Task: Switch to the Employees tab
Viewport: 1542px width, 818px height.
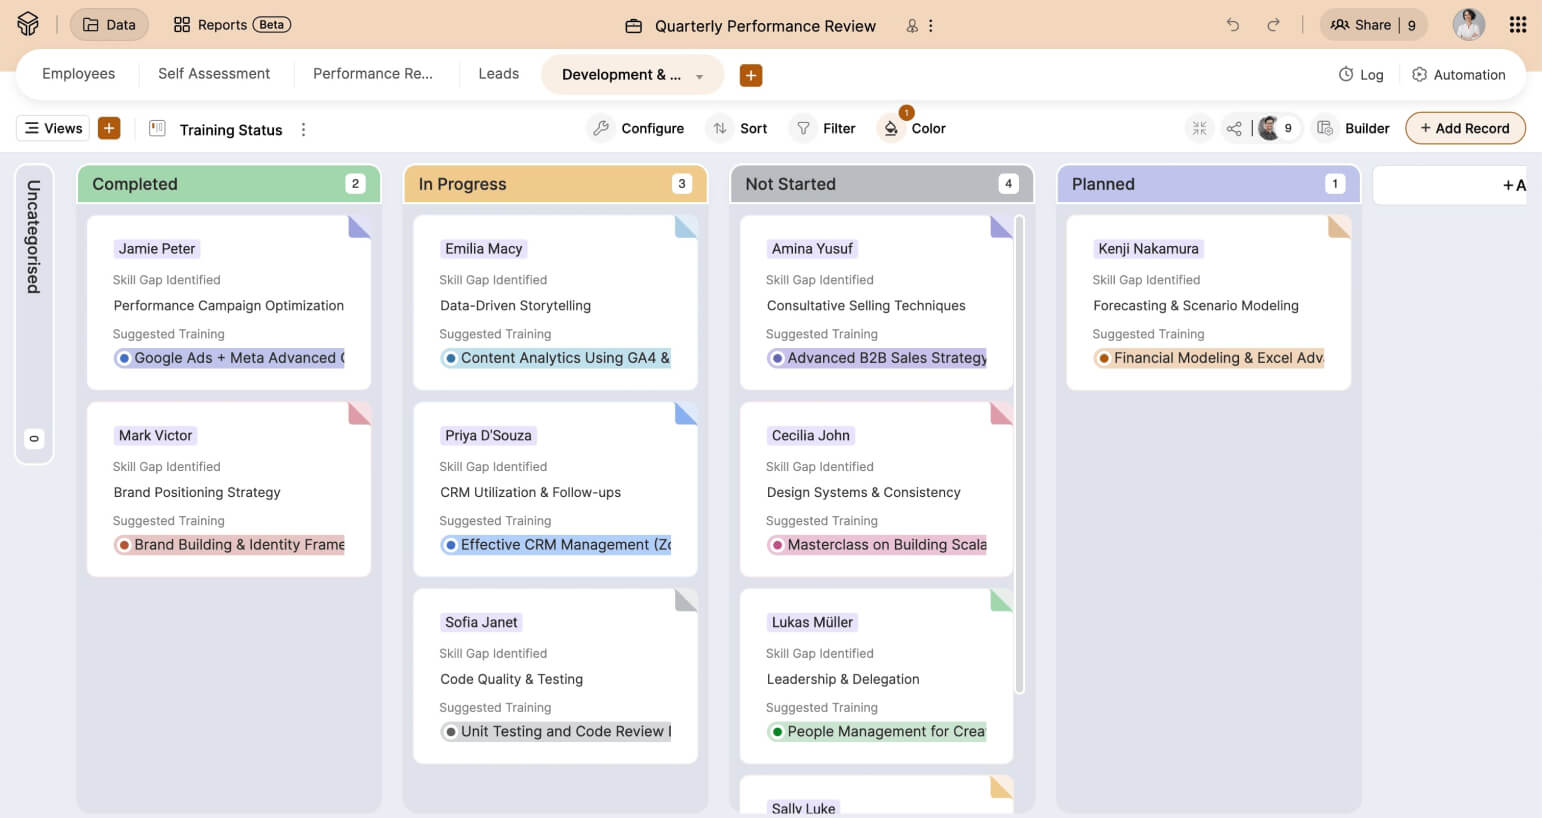Action: [x=78, y=74]
